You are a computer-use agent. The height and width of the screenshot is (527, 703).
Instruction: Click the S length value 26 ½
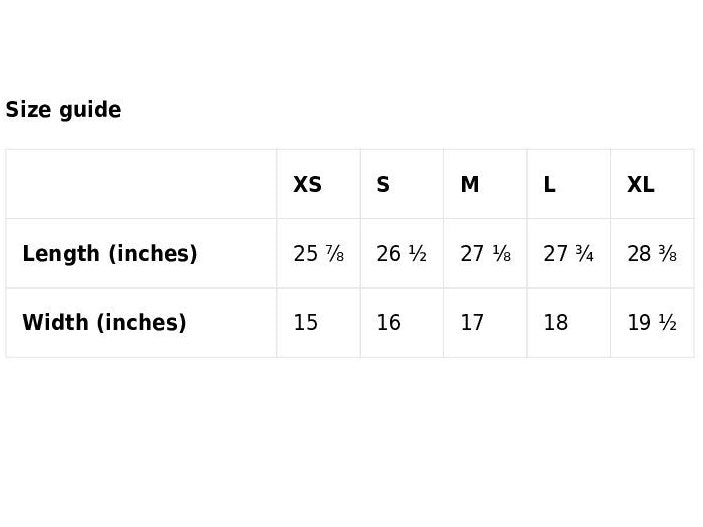[x=402, y=254]
